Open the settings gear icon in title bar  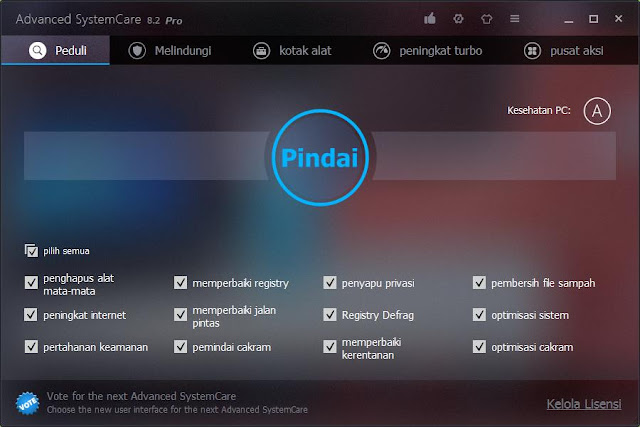point(458,18)
